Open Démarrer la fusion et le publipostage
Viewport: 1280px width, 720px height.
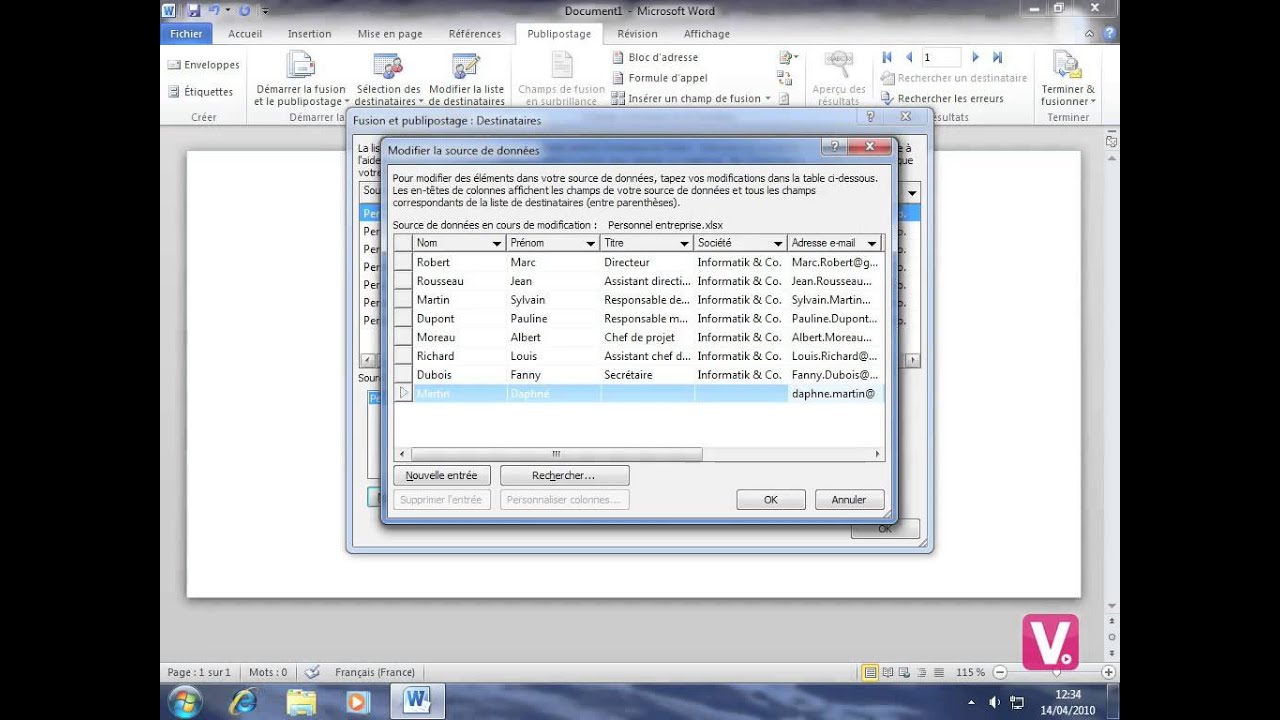(x=301, y=79)
